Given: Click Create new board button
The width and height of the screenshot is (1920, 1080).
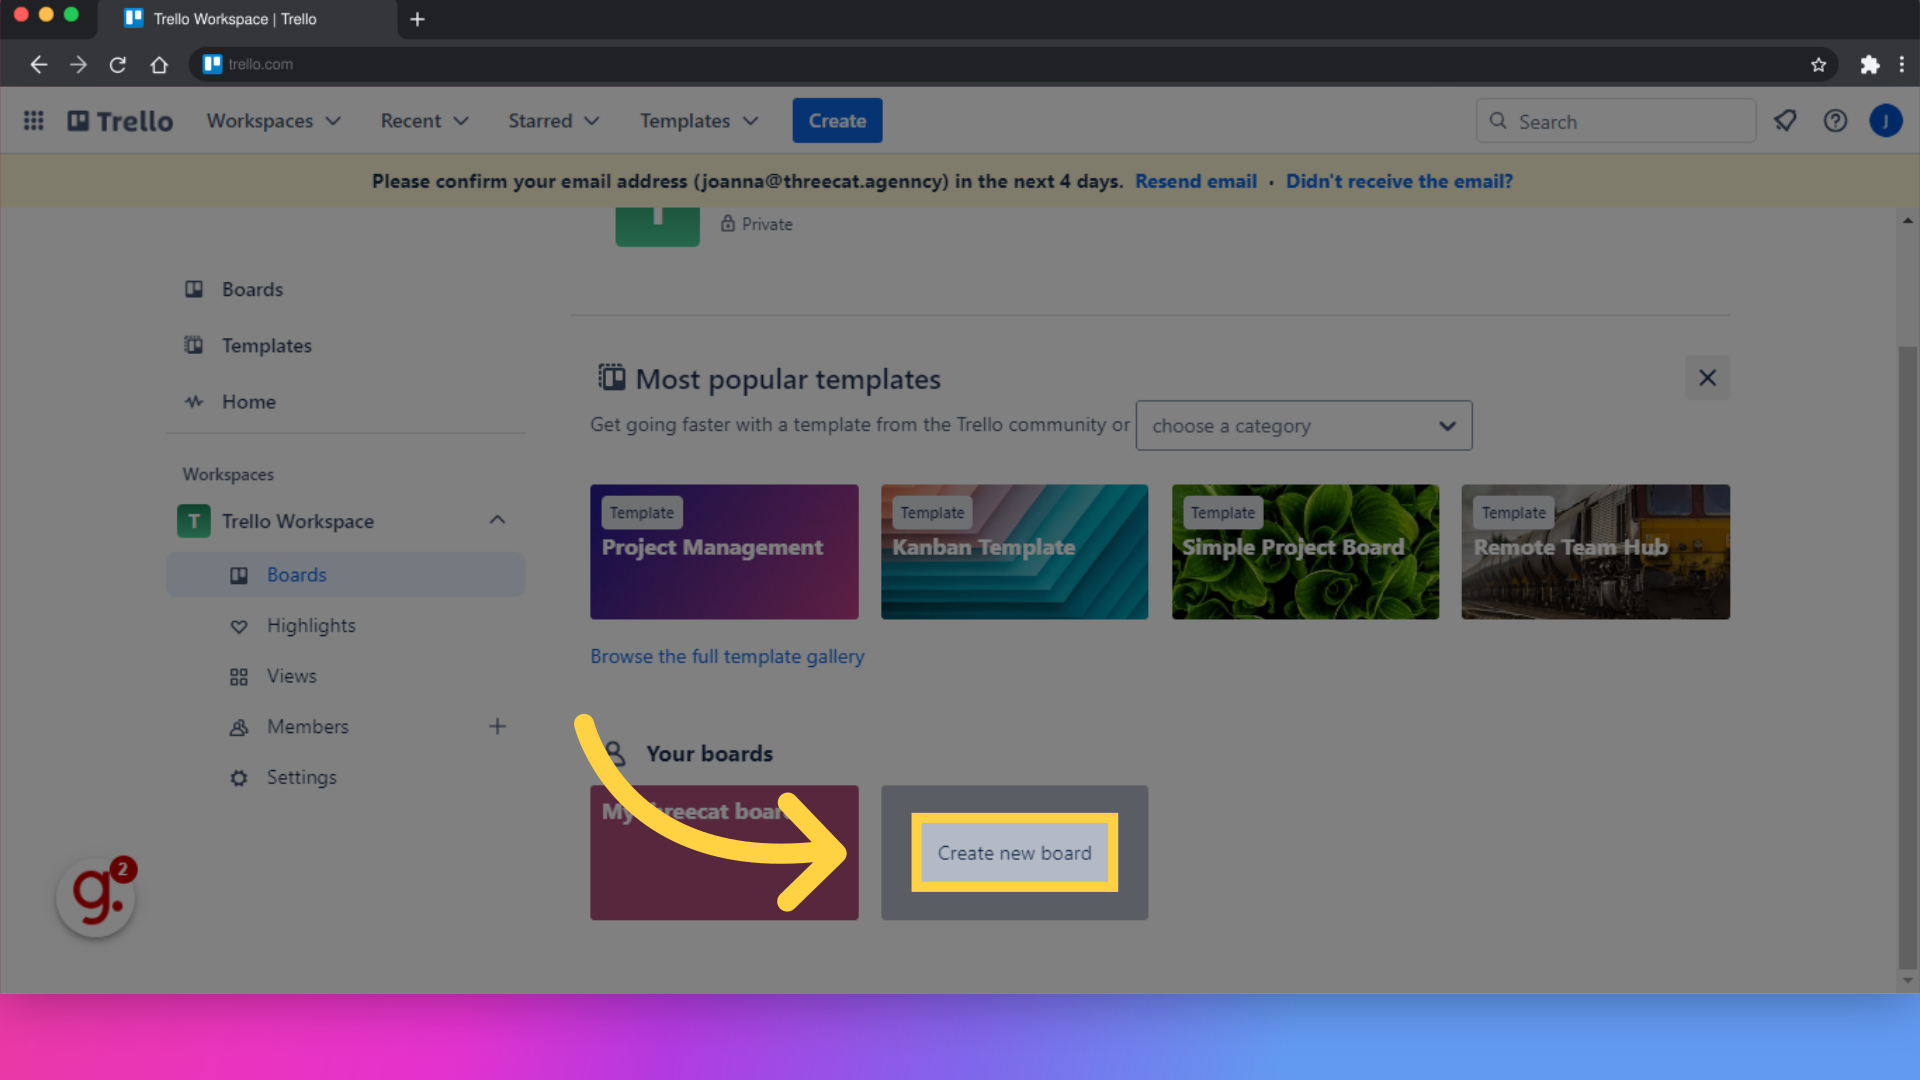Looking at the screenshot, I should click(1014, 852).
